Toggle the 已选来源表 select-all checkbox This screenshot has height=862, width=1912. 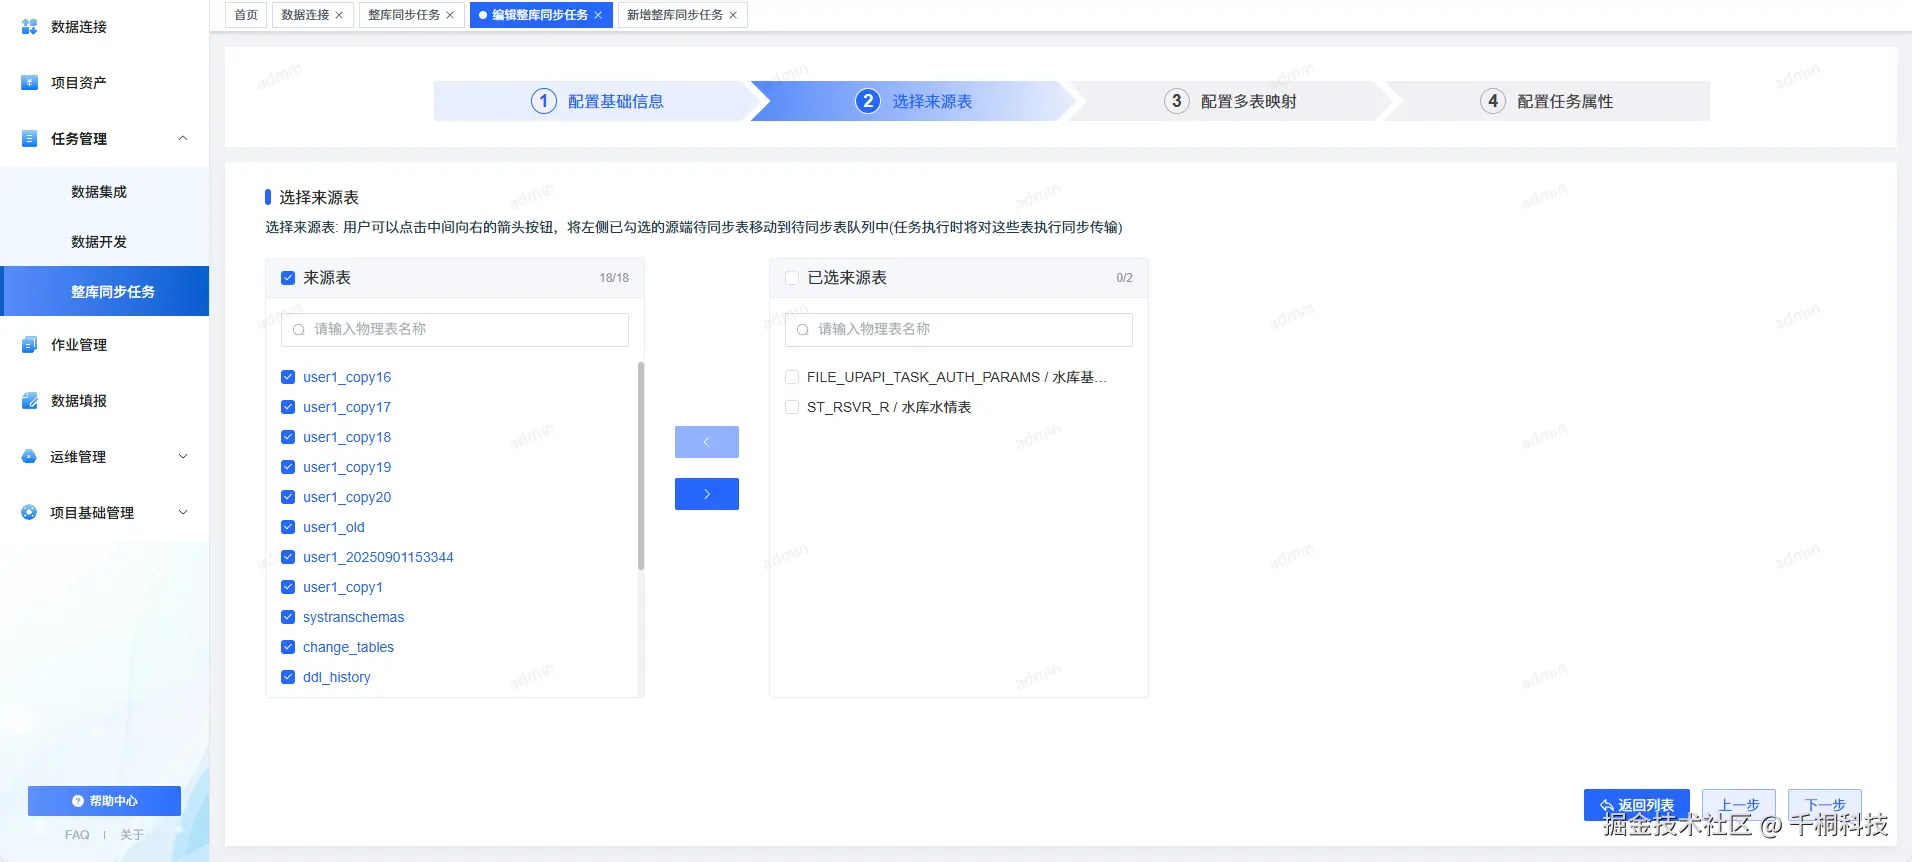792,278
